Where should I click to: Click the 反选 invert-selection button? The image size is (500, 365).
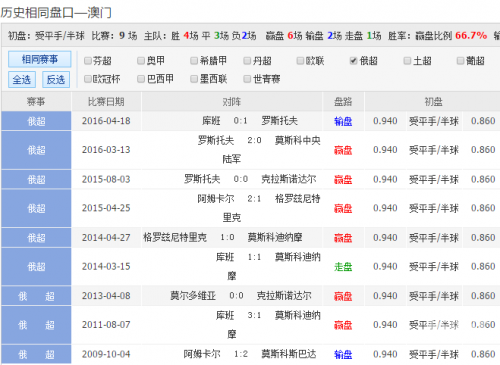(56, 80)
